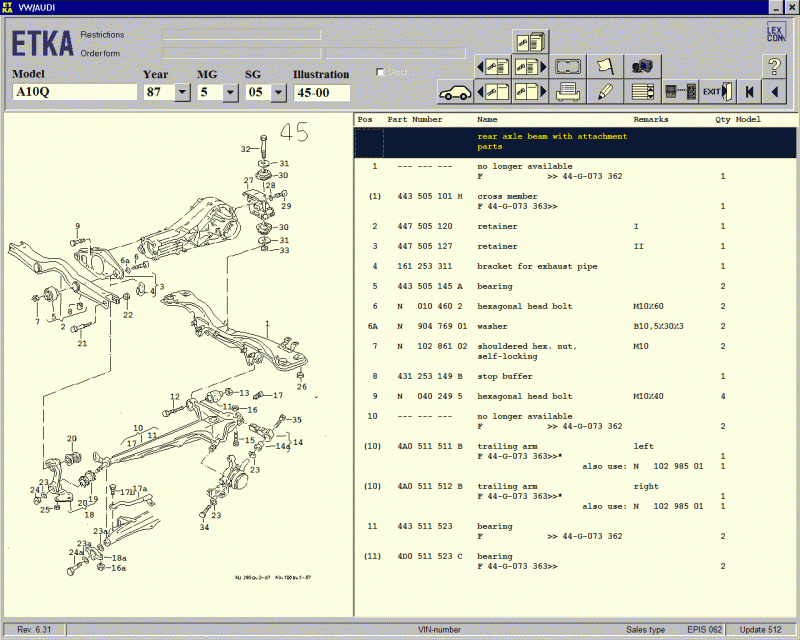
Task: Open the LEXCOM logo button
Action: tap(775, 33)
